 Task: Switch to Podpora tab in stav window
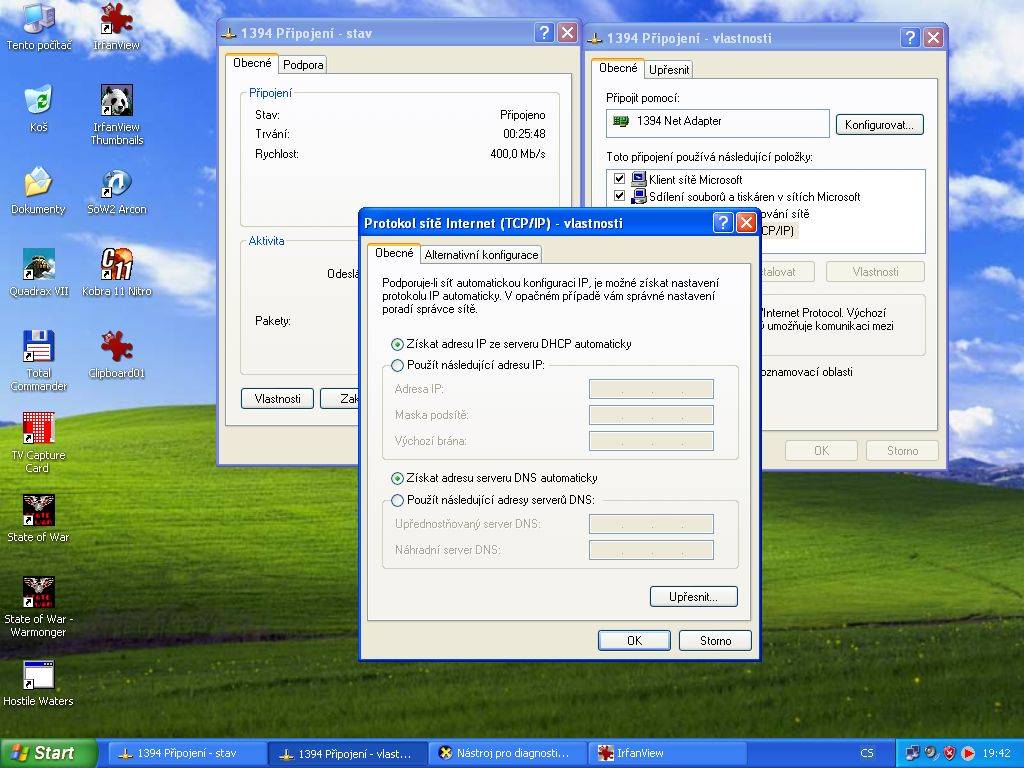(303, 65)
